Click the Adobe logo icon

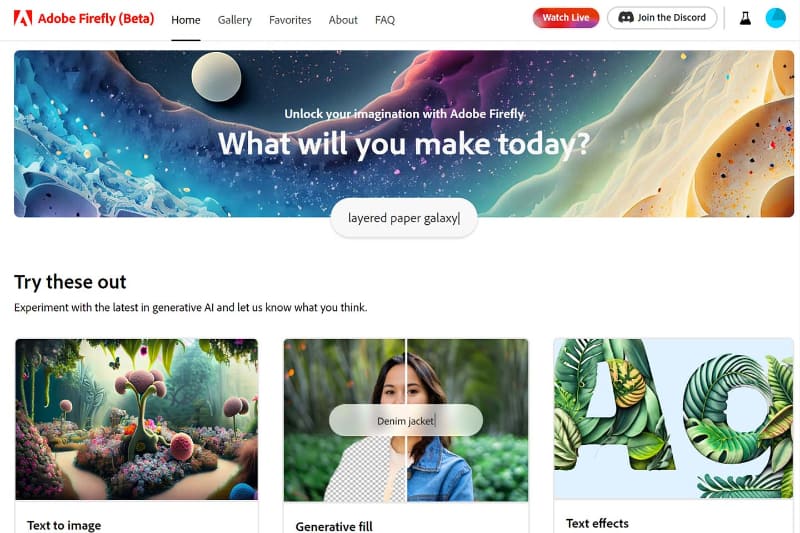[22, 18]
